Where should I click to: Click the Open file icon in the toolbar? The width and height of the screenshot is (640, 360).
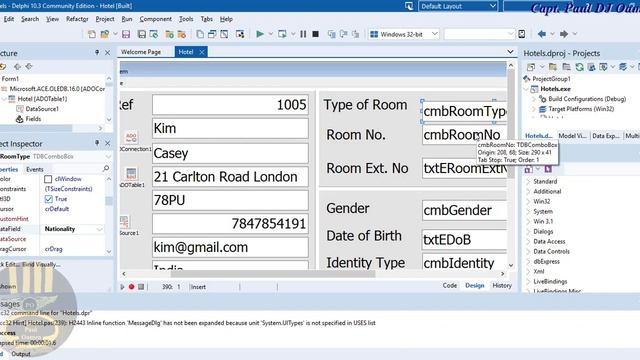click(105, 34)
